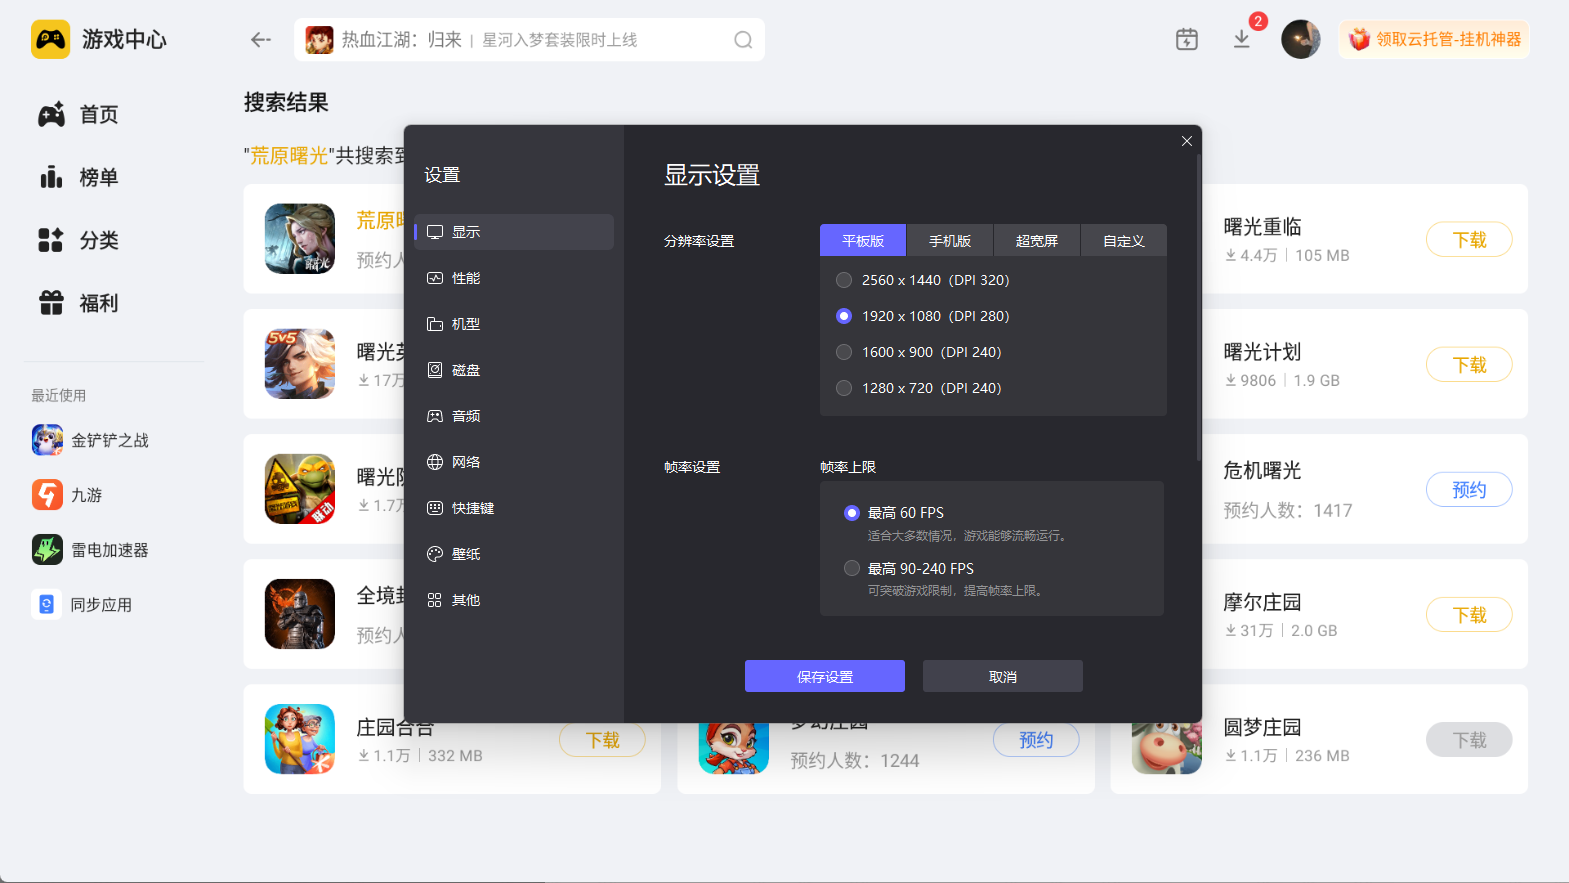Open 圆梦庄园 cow thumbnail
The image size is (1569, 883).
point(1167,748)
